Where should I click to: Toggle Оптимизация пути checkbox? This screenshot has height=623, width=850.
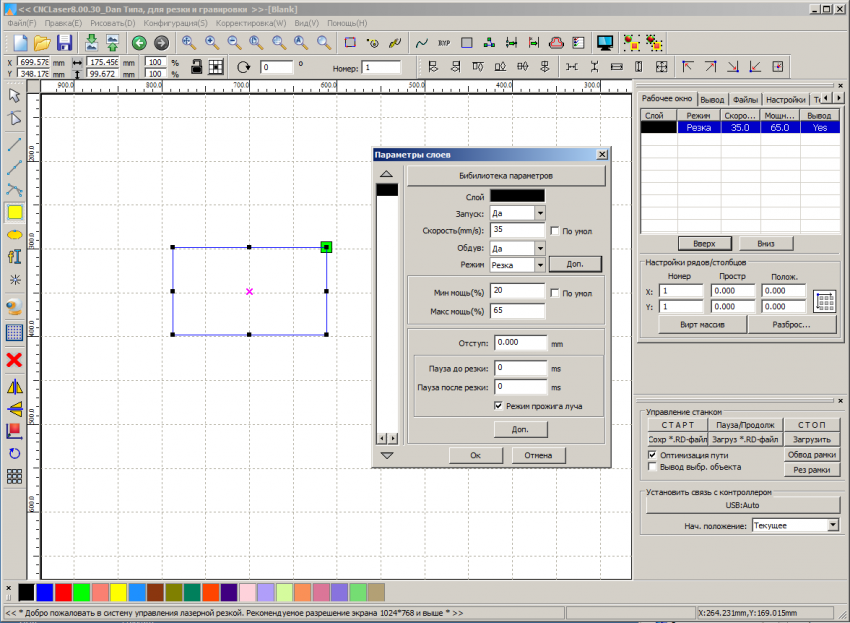pos(653,454)
